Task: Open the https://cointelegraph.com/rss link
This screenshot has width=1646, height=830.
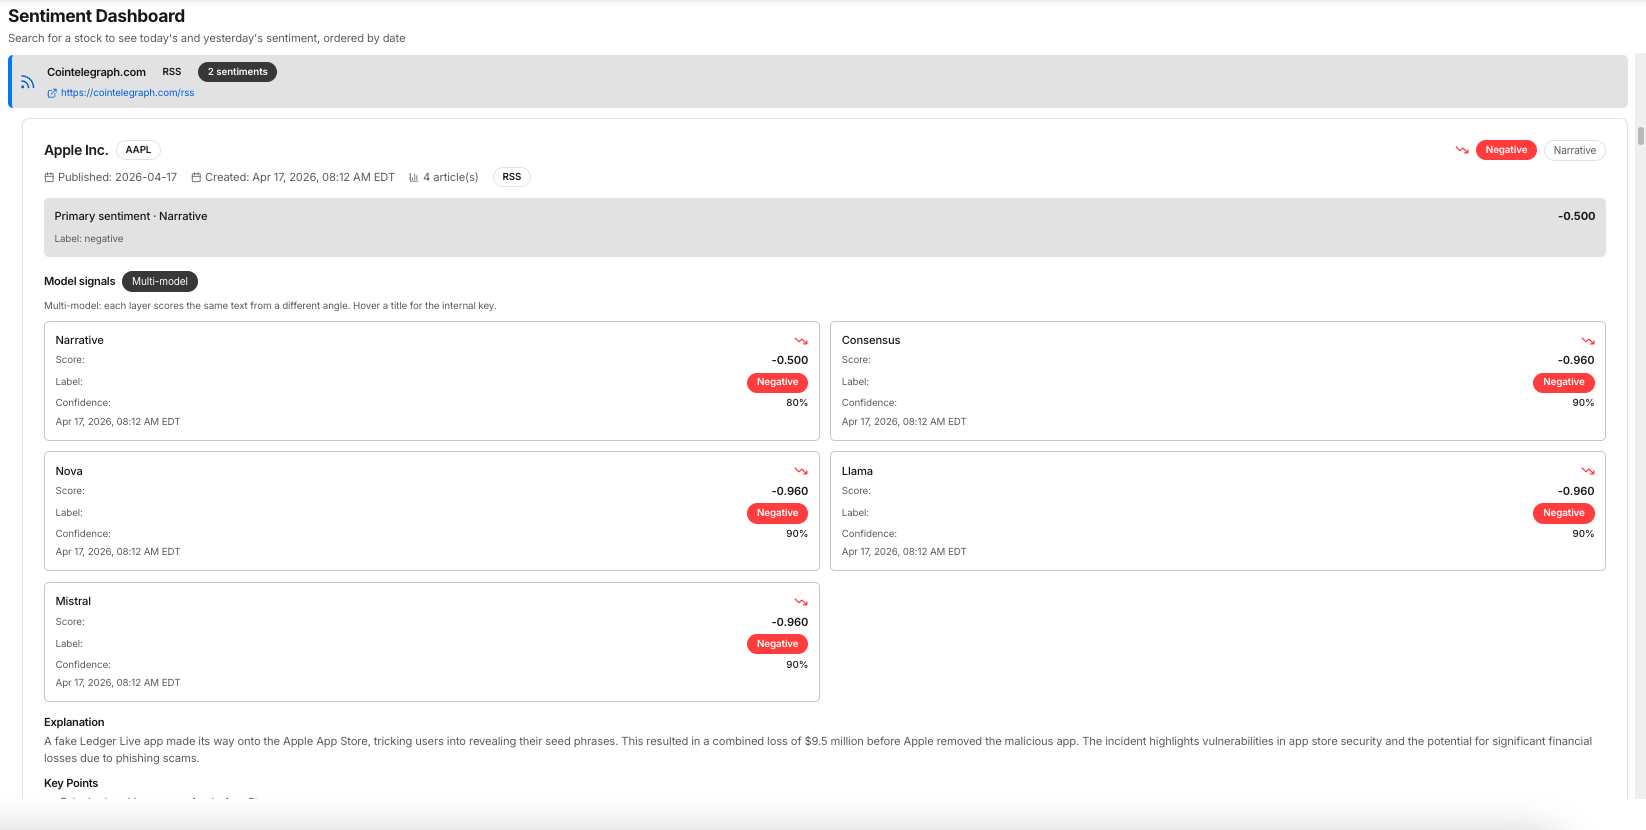Action: pos(127,93)
